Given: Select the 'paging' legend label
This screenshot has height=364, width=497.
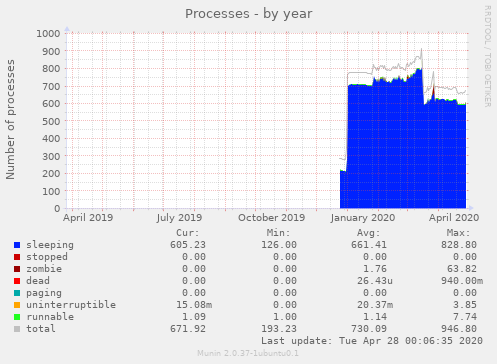Looking at the screenshot, I should (x=44, y=293).
